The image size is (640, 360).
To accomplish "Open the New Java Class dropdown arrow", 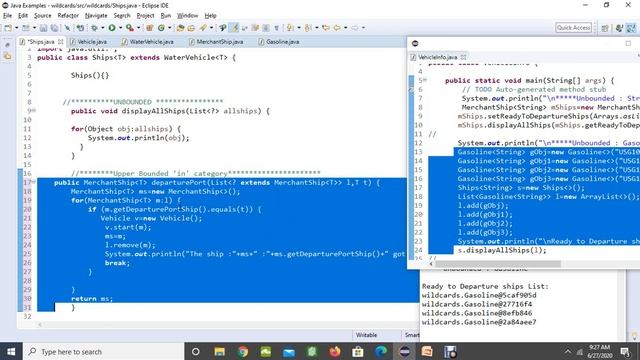I will tap(169, 28).
